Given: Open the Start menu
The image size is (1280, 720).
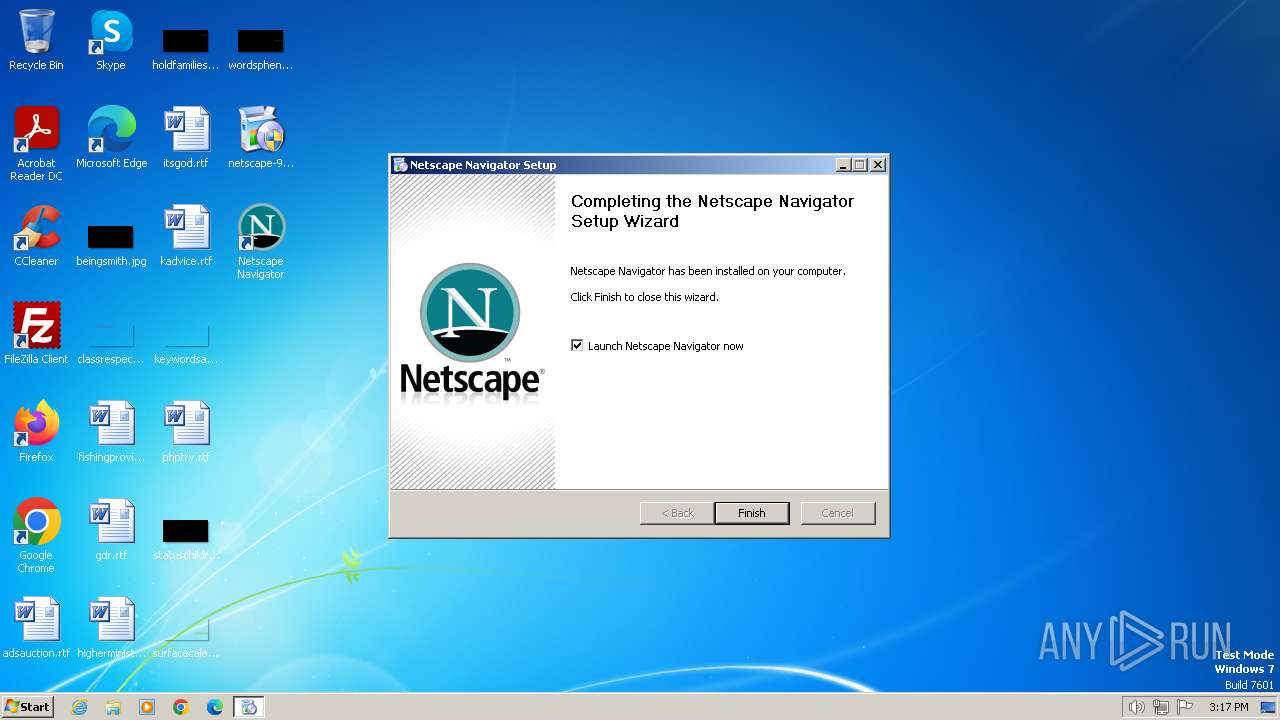Looking at the screenshot, I should (x=28, y=707).
